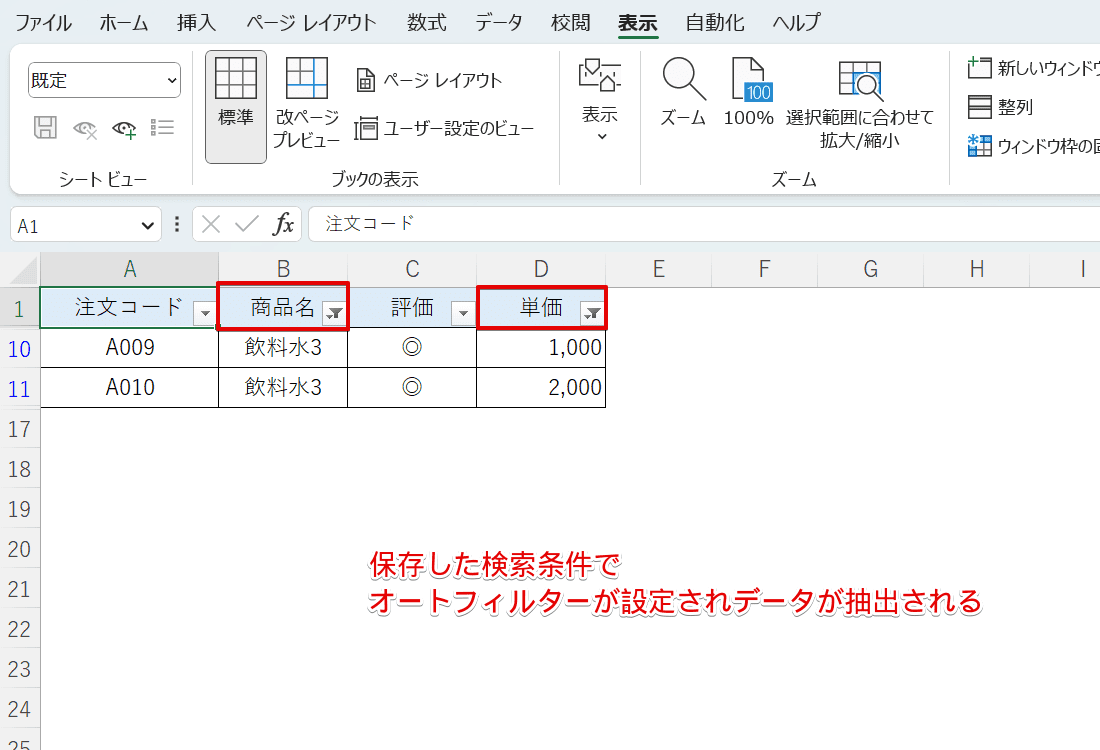This screenshot has height=750, width=1100.
Task: Select column F header
Action: coord(765,269)
